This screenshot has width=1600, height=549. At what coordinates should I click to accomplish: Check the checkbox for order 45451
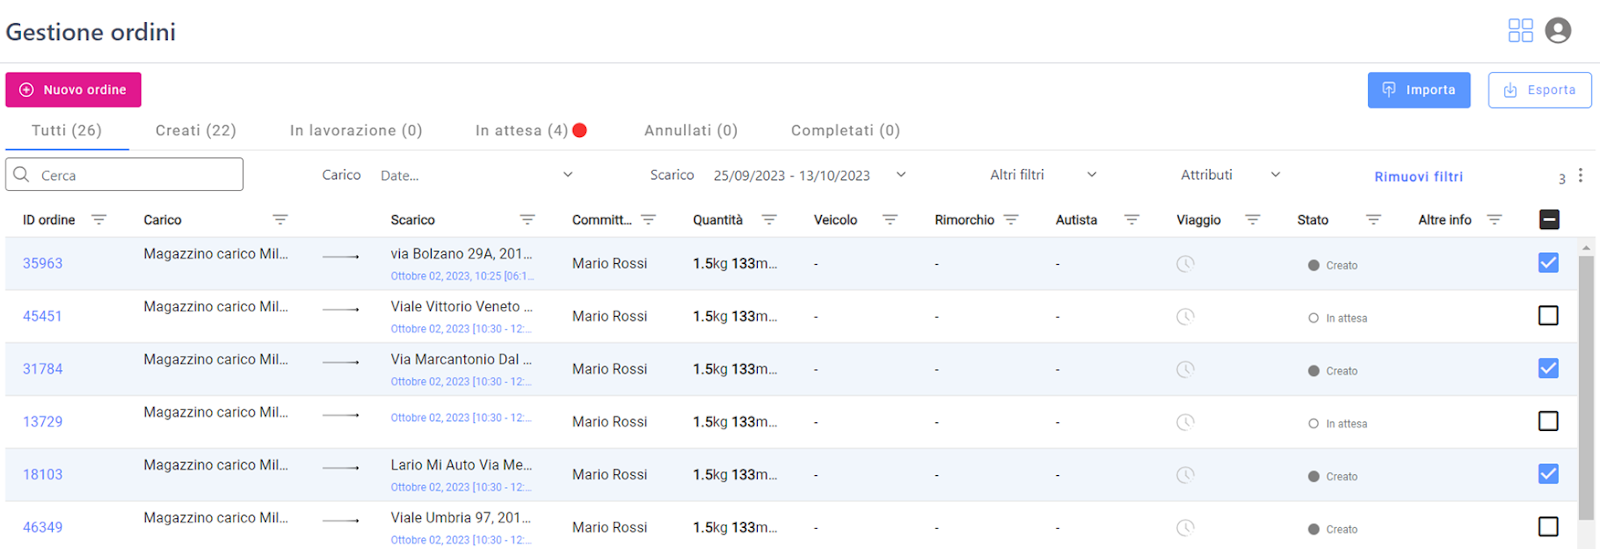(x=1548, y=315)
